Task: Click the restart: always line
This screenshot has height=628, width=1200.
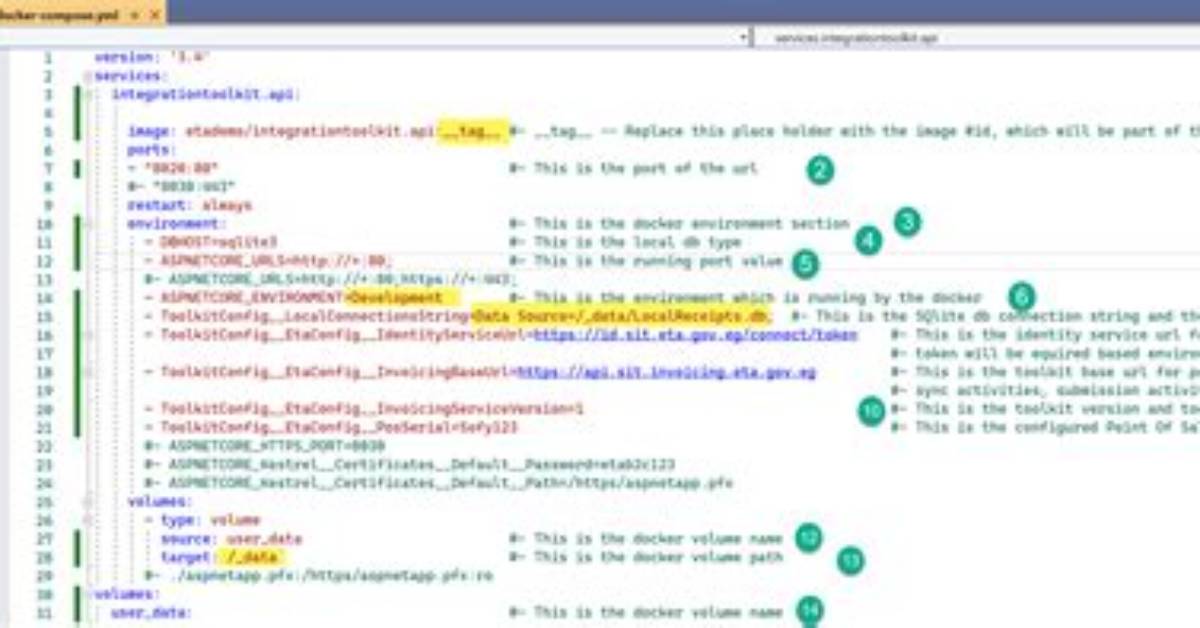Action: tap(189, 205)
